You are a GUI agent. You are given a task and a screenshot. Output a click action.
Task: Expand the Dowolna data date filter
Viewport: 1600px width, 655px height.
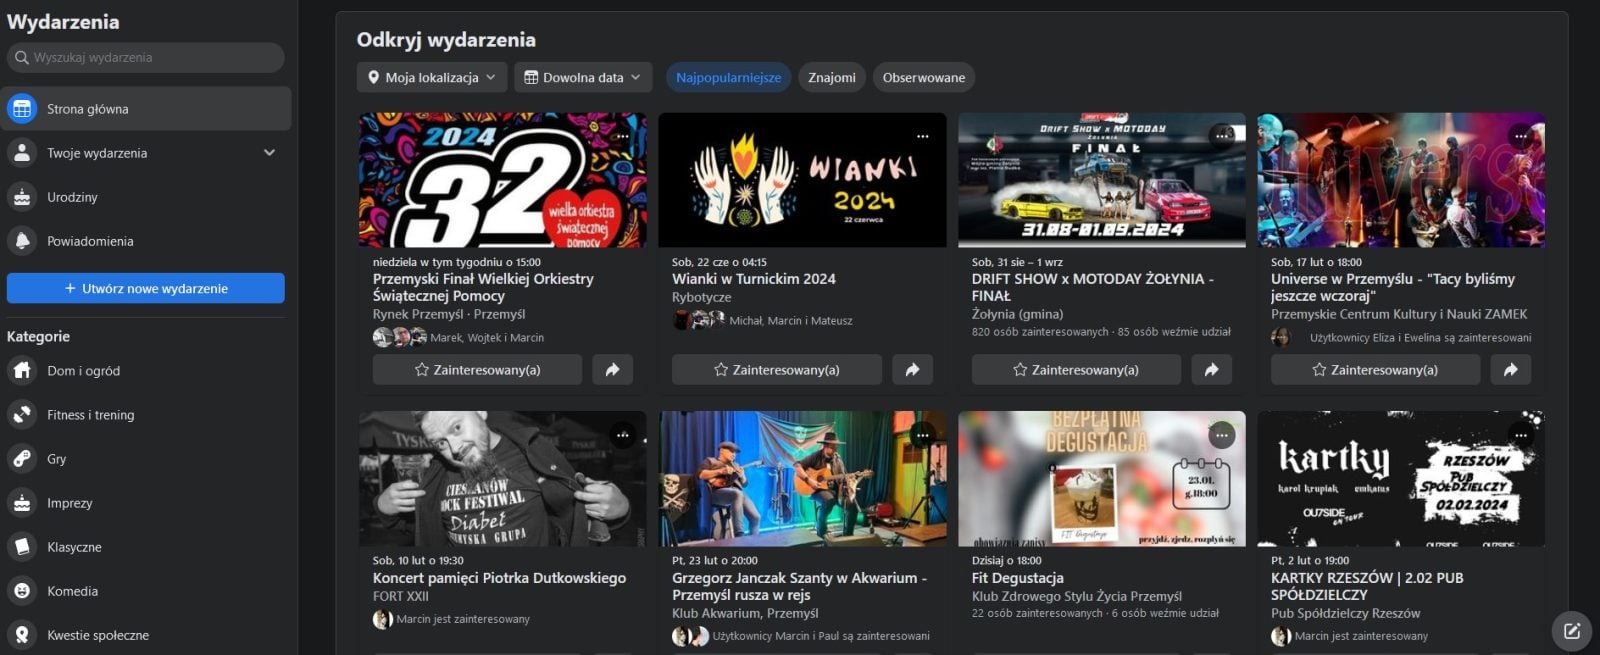point(583,78)
